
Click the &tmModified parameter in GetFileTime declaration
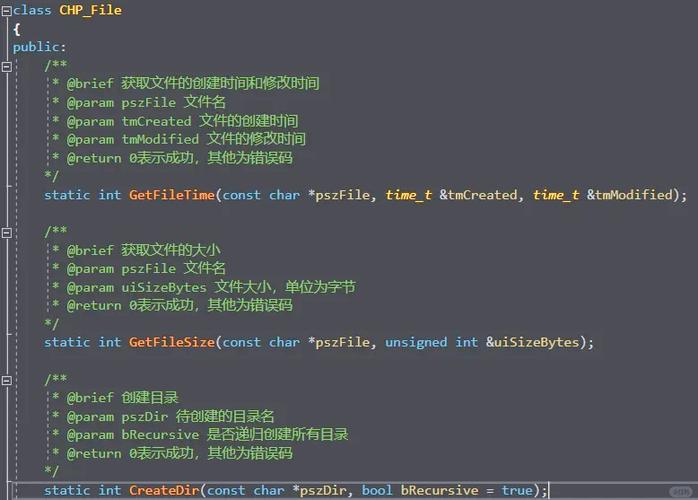tap(632, 195)
